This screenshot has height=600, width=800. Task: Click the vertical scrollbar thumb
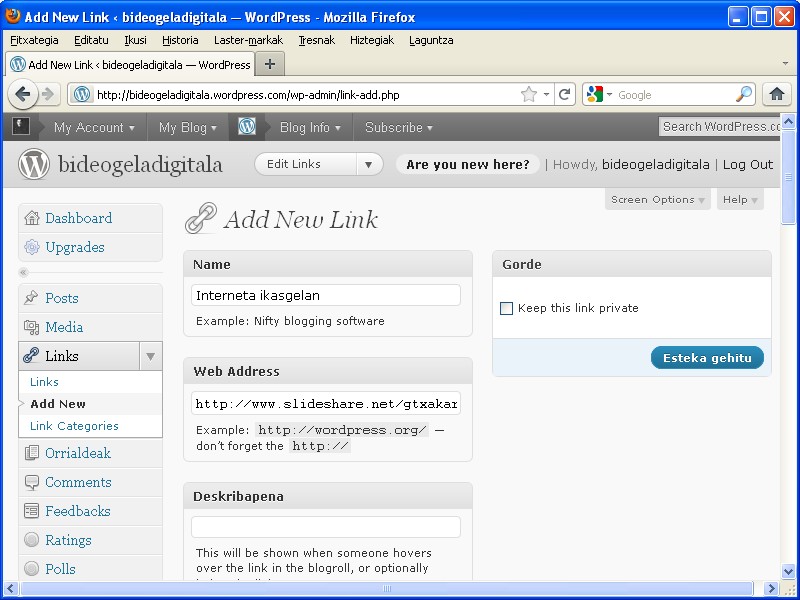point(788,177)
